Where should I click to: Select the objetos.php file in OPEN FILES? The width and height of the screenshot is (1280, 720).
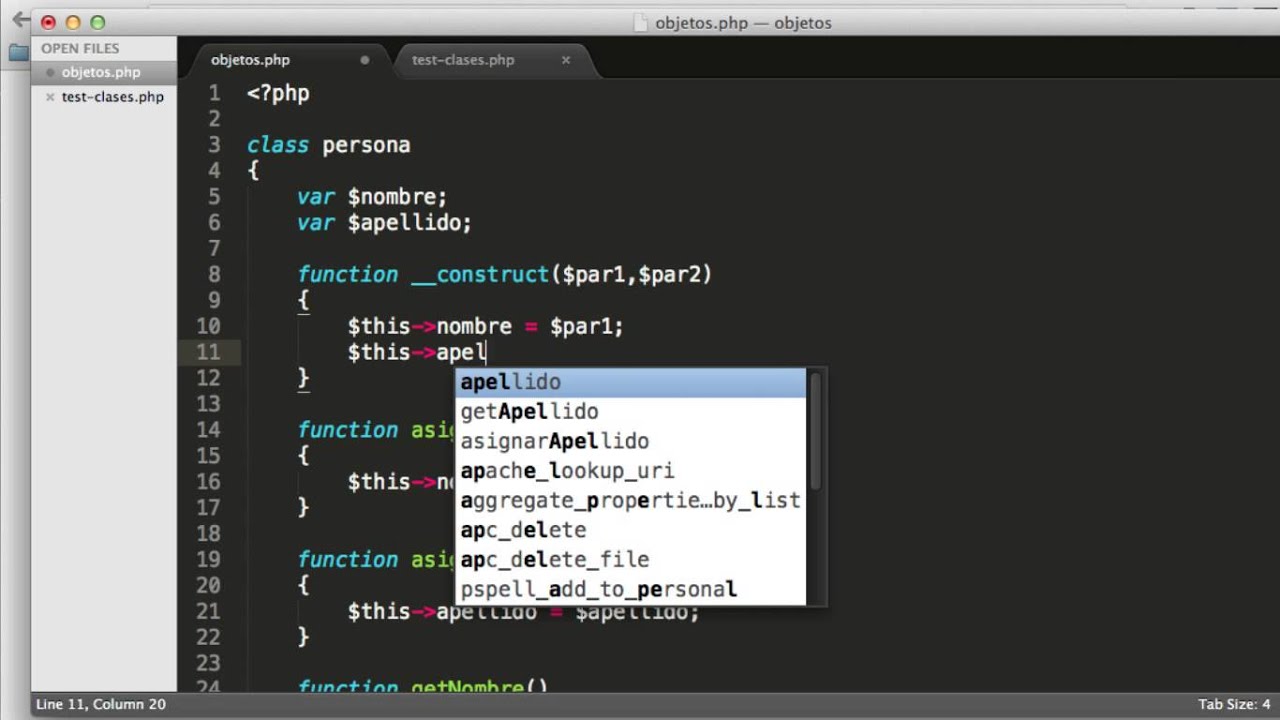click(x=100, y=72)
